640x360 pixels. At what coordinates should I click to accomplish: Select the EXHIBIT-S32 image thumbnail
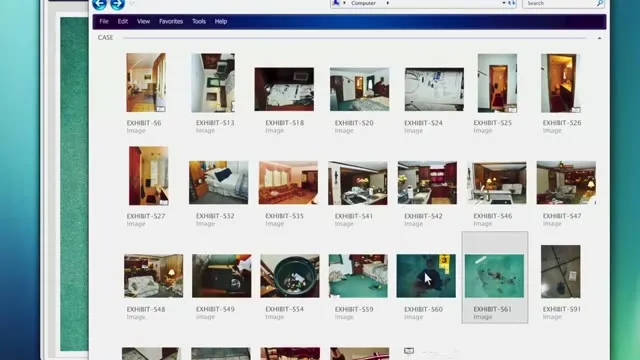coord(218,182)
